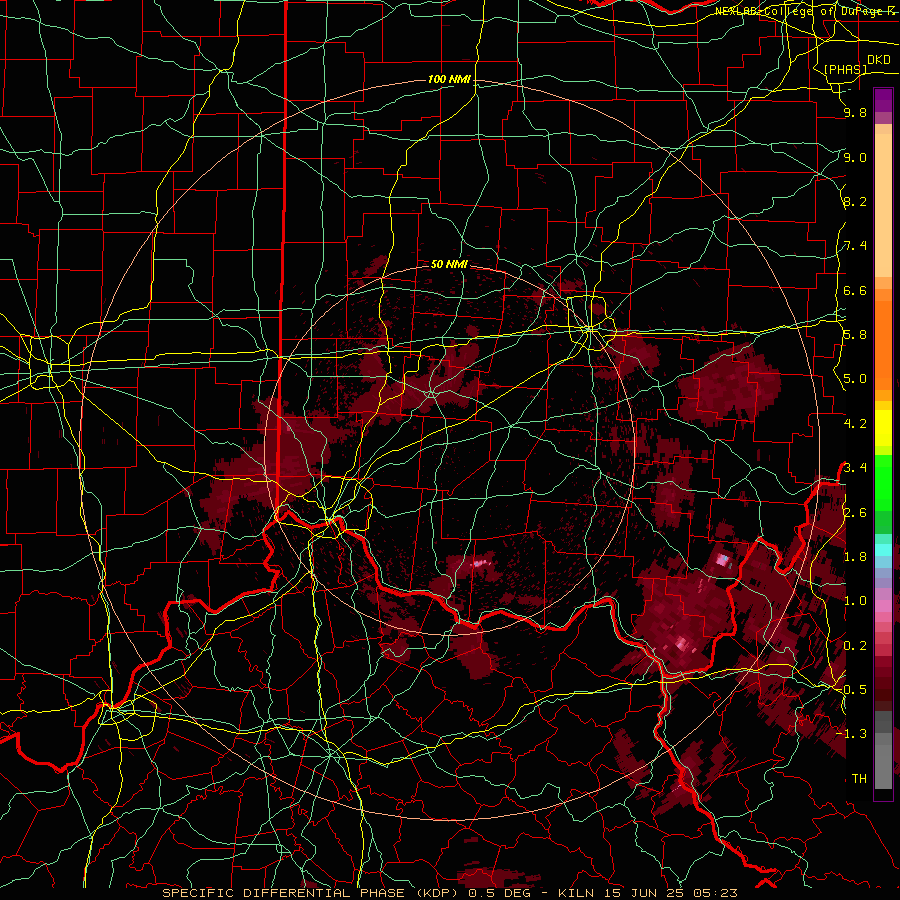Pick the orange segment of the color bar
This screenshot has height=900, width=900.
pos(883,344)
